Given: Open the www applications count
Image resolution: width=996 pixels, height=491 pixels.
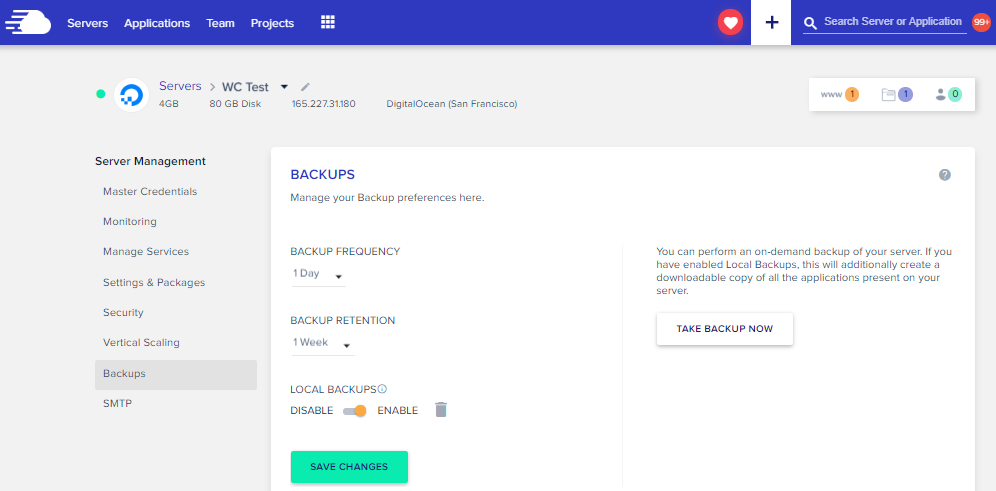Looking at the screenshot, I should 840,95.
